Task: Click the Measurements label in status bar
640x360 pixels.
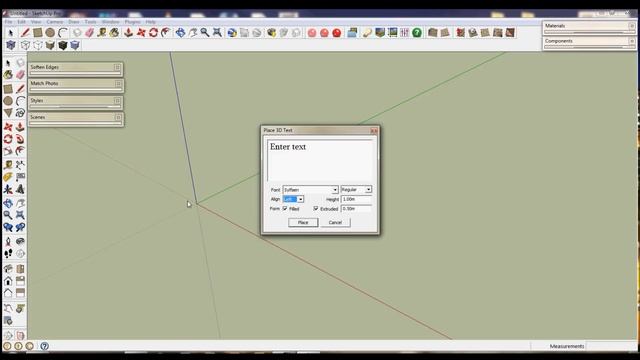Action: [x=567, y=346]
